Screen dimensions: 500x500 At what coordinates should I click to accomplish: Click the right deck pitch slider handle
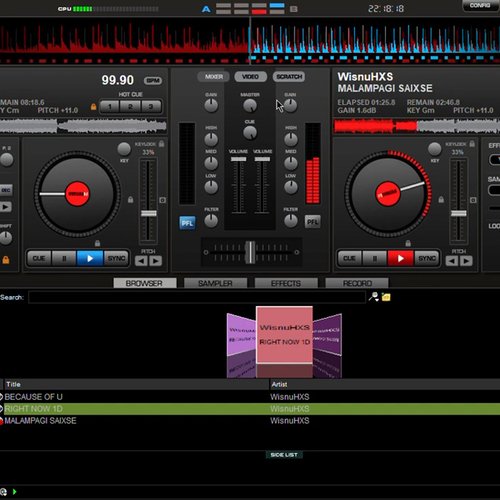click(459, 213)
